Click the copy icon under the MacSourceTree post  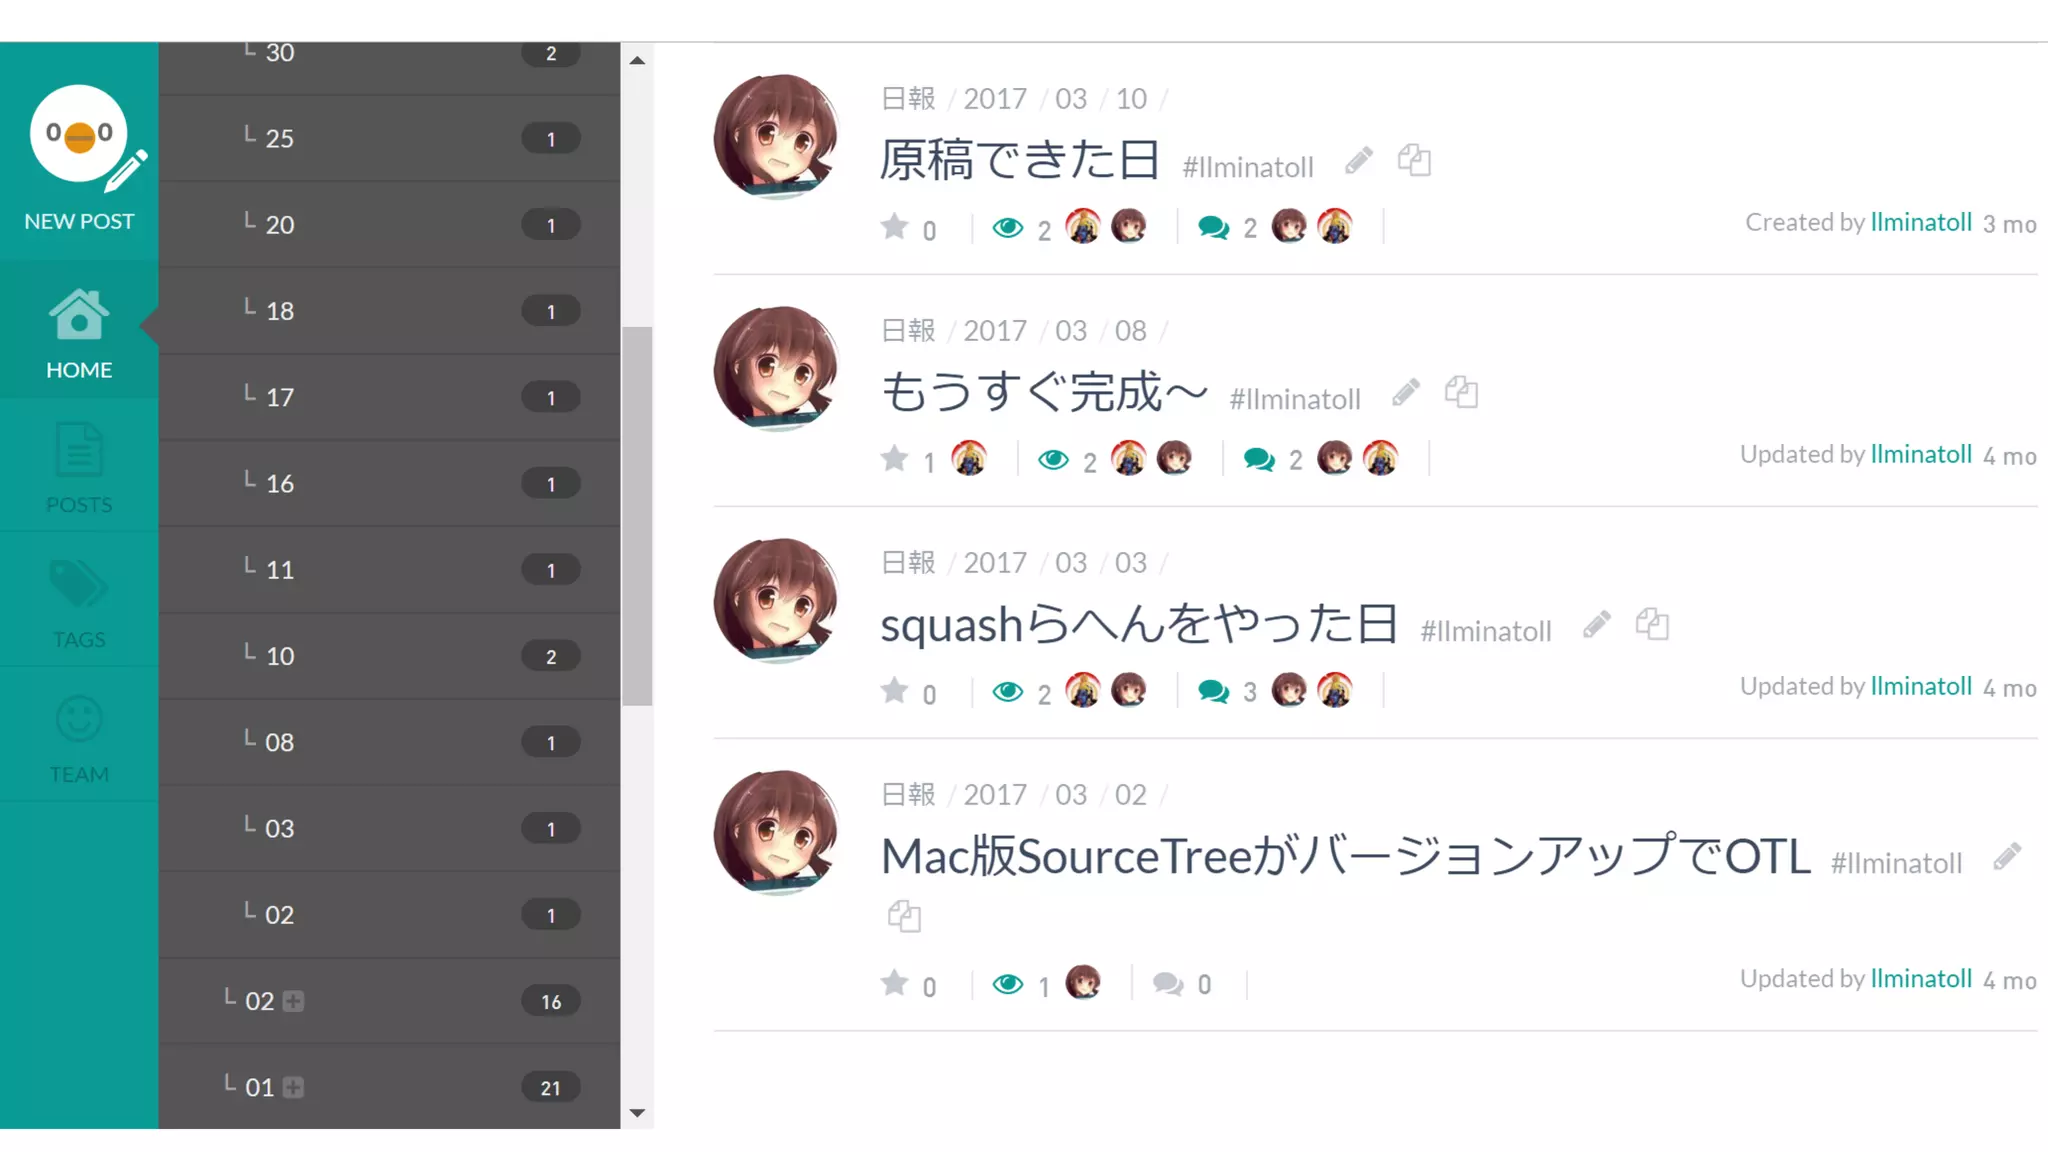point(904,916)
